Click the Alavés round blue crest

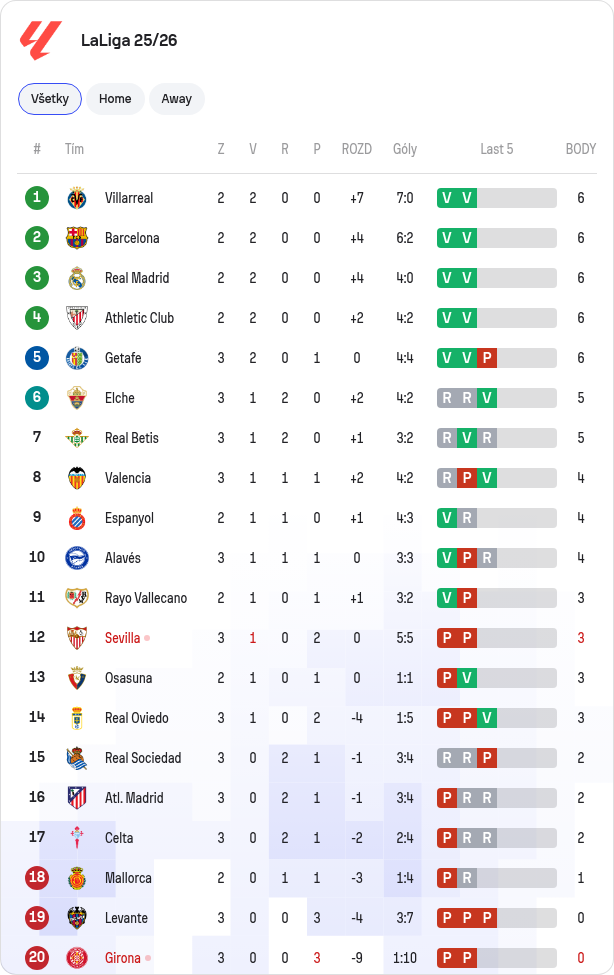[x=77, y=558]
